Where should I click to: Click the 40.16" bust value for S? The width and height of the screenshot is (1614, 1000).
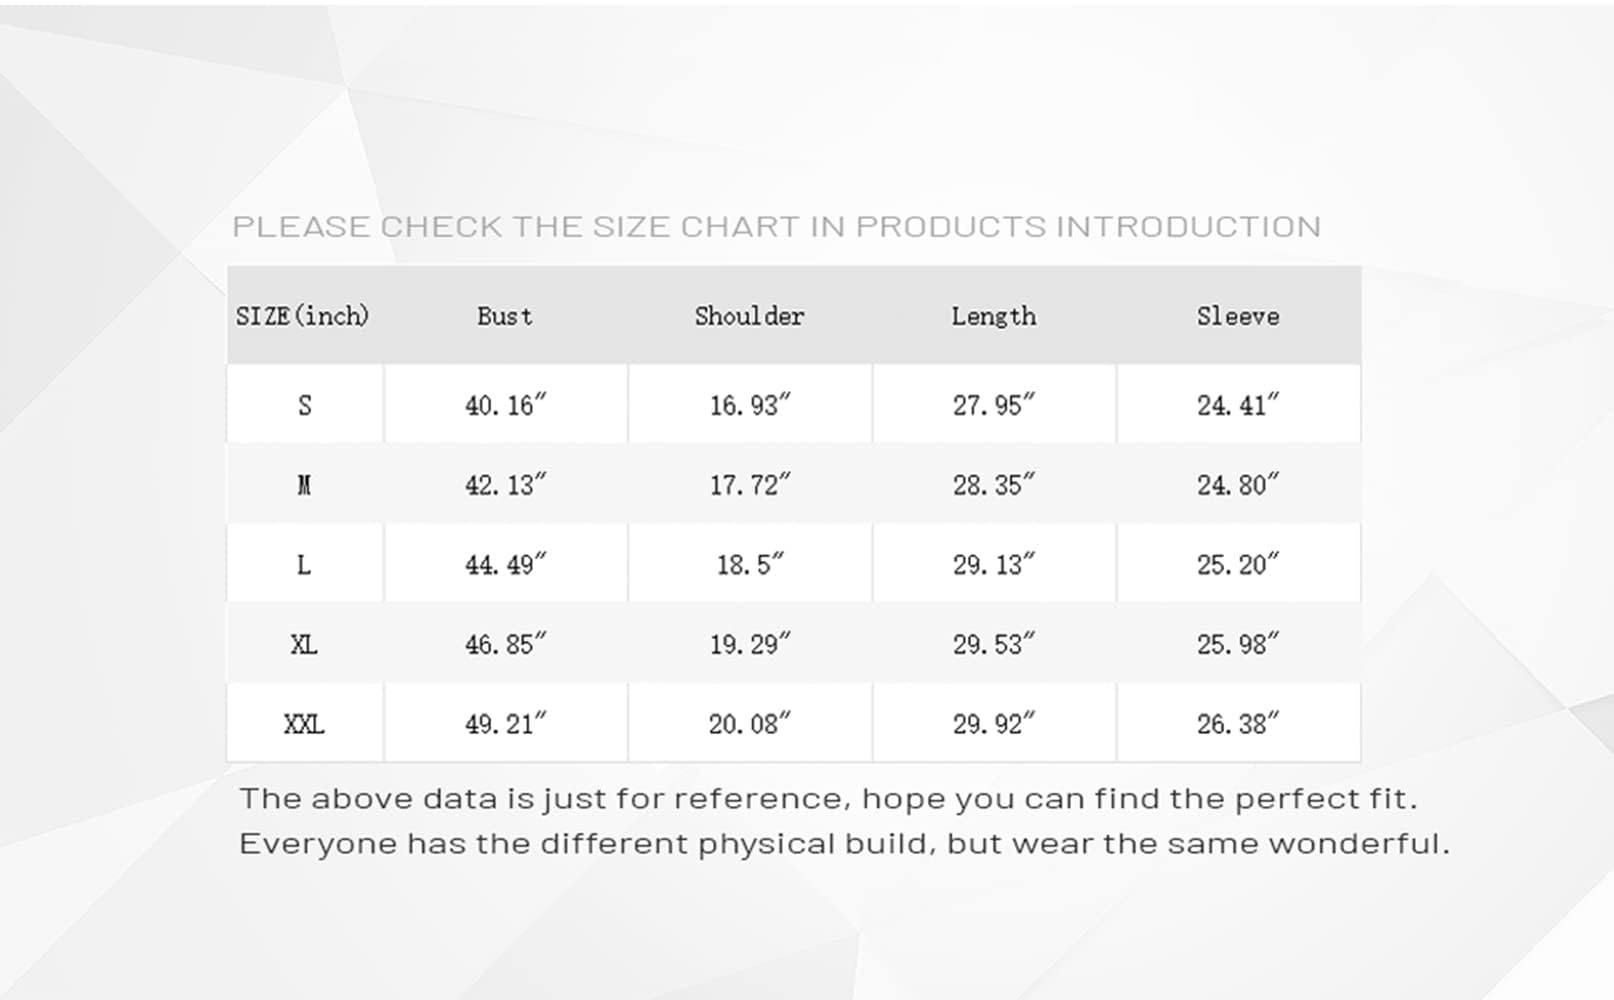(x=505, y=405)
